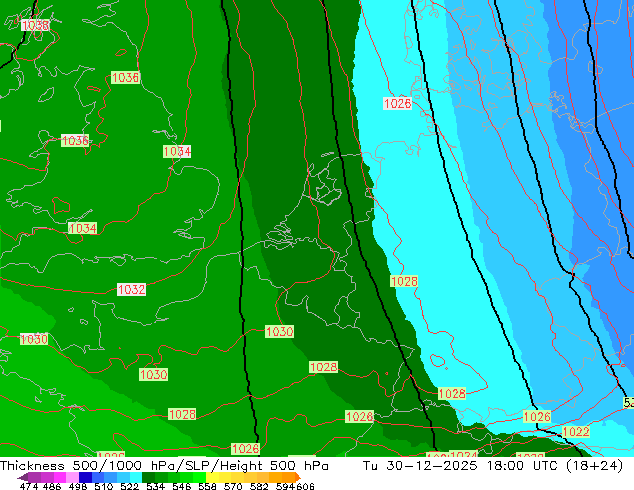
Task: Click the 1038 pressure label
Action: 35,25
